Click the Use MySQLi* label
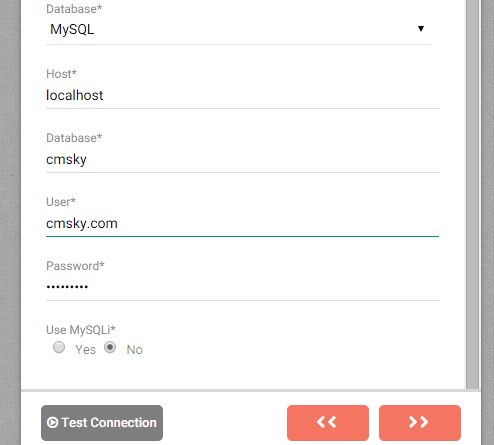 pyautogui.click(x=81, y=330)
